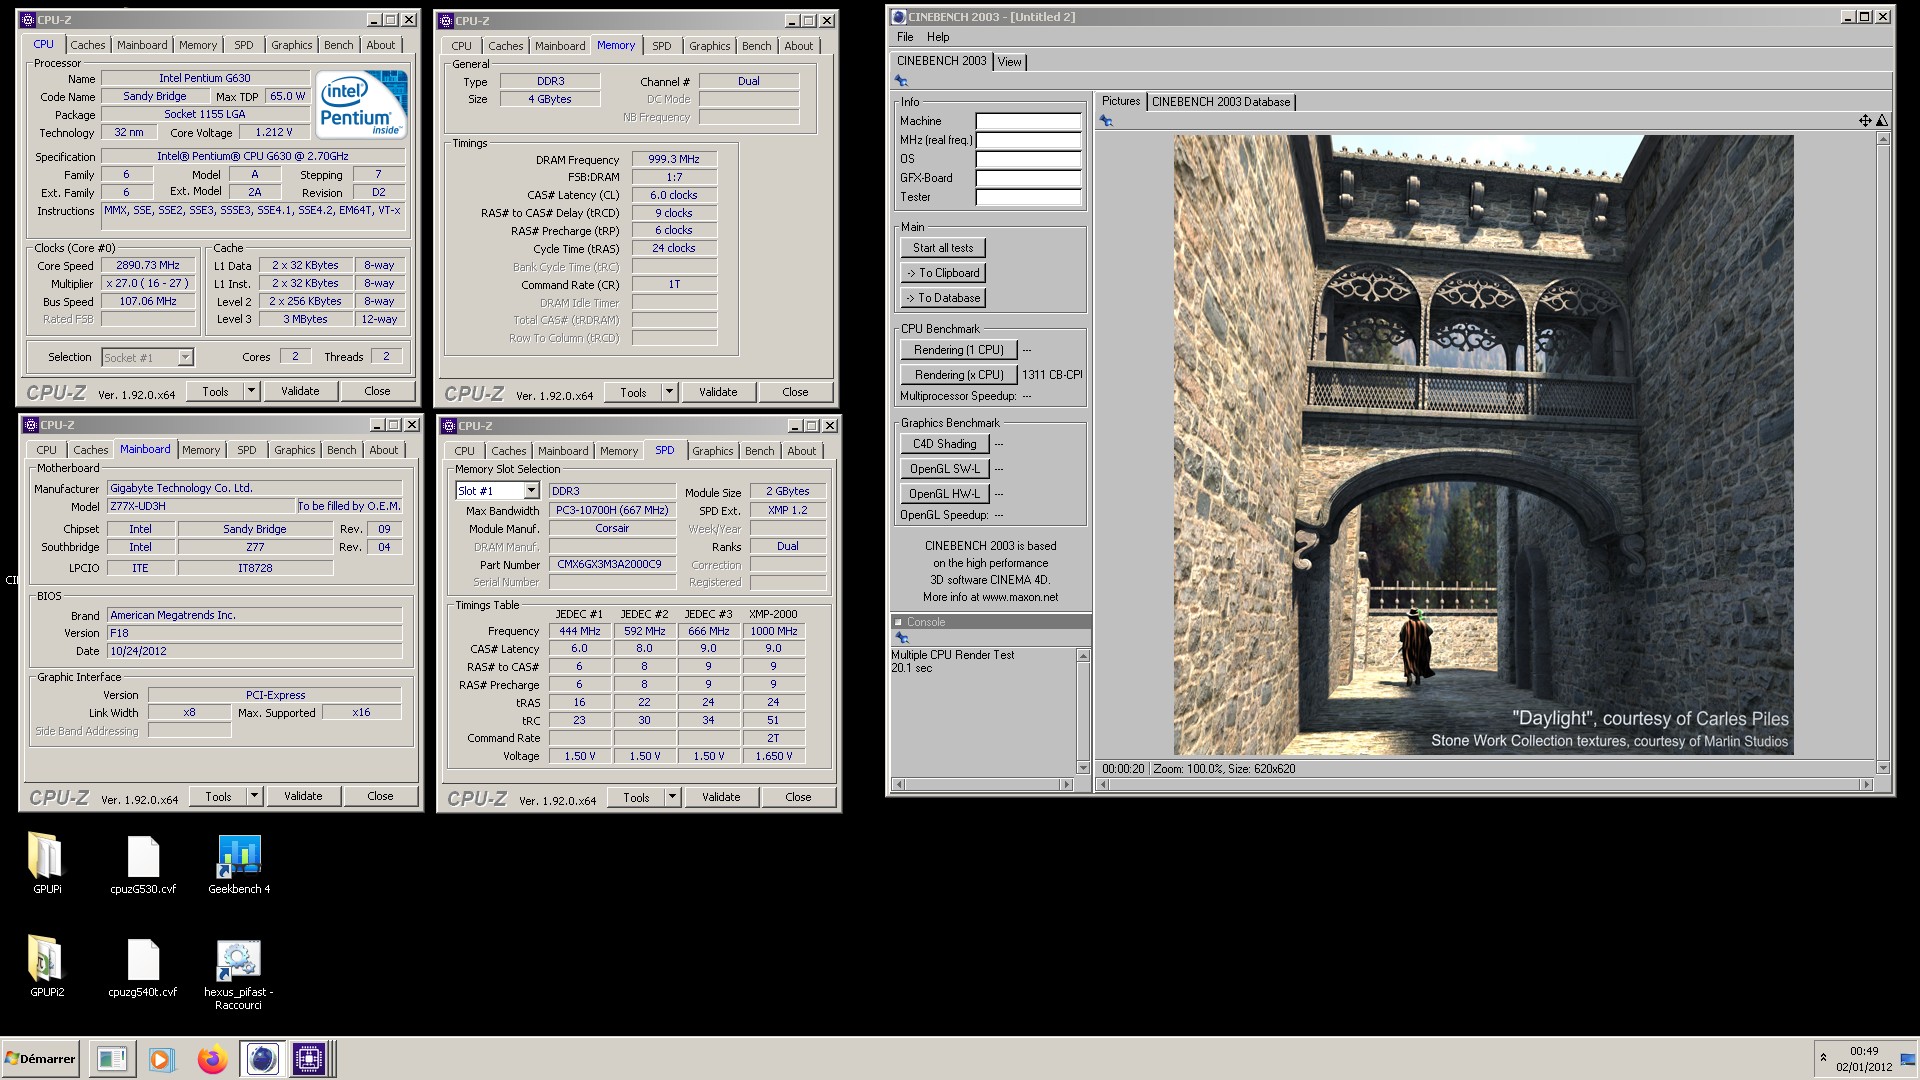The width and height of the screenshot is (1920, 1080).
Task: Click the To Clipboard button
Action: [x=943, y=273]
